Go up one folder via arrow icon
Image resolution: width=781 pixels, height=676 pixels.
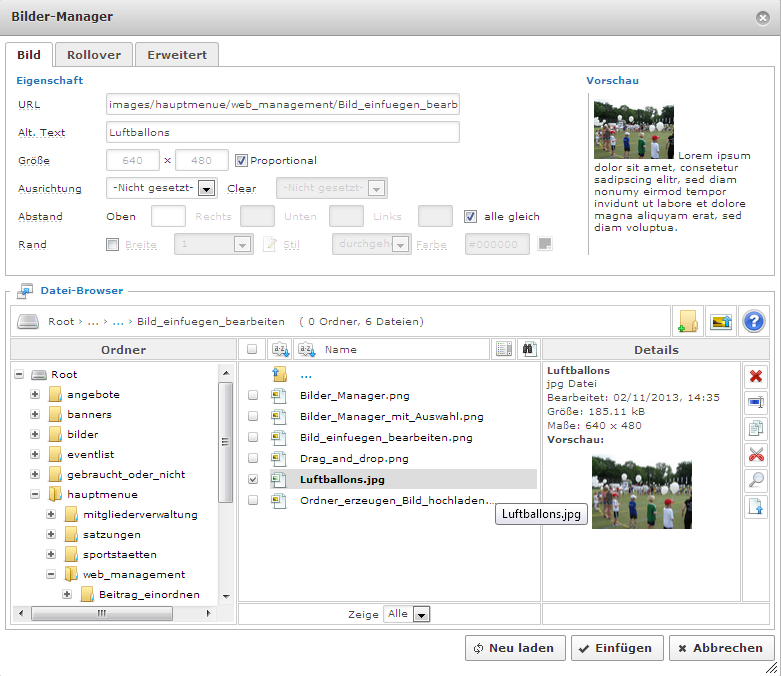tap(279, 374)
